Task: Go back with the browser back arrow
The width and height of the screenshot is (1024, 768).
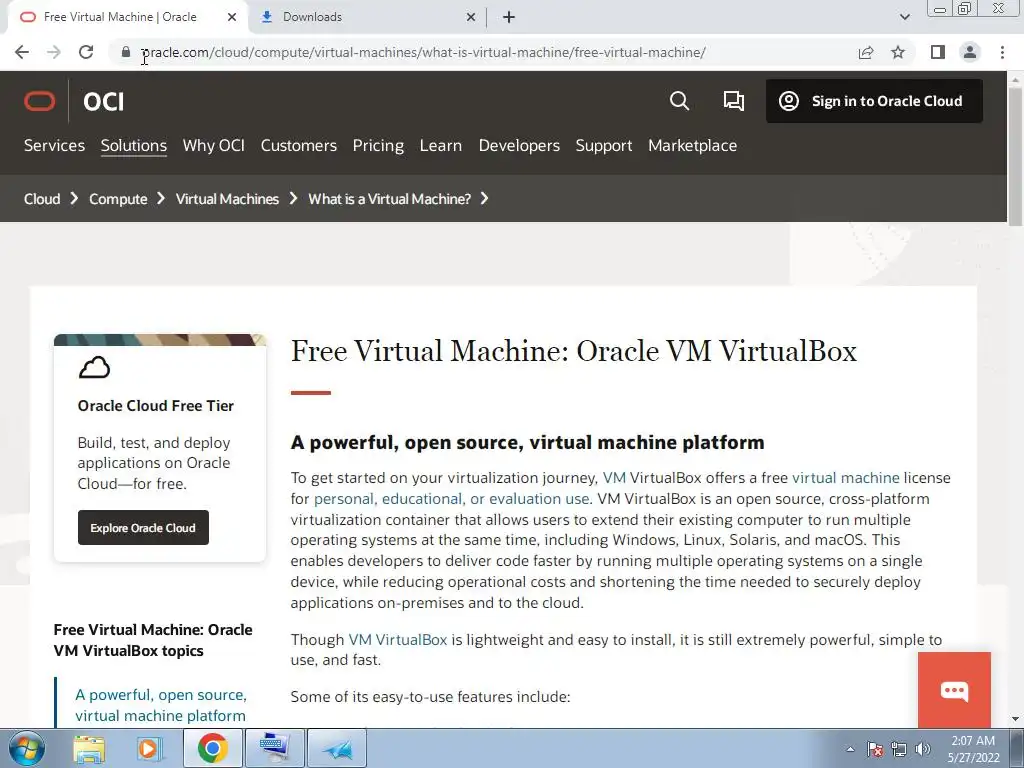Action: (22, 52)
